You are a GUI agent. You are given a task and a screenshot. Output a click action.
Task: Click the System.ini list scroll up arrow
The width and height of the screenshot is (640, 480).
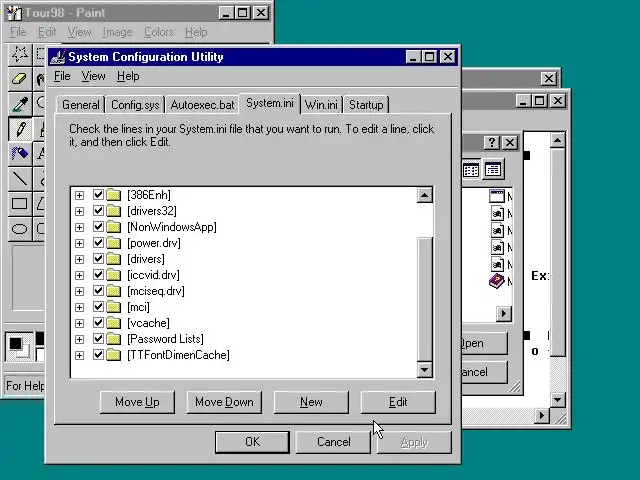tap(424, 196)
